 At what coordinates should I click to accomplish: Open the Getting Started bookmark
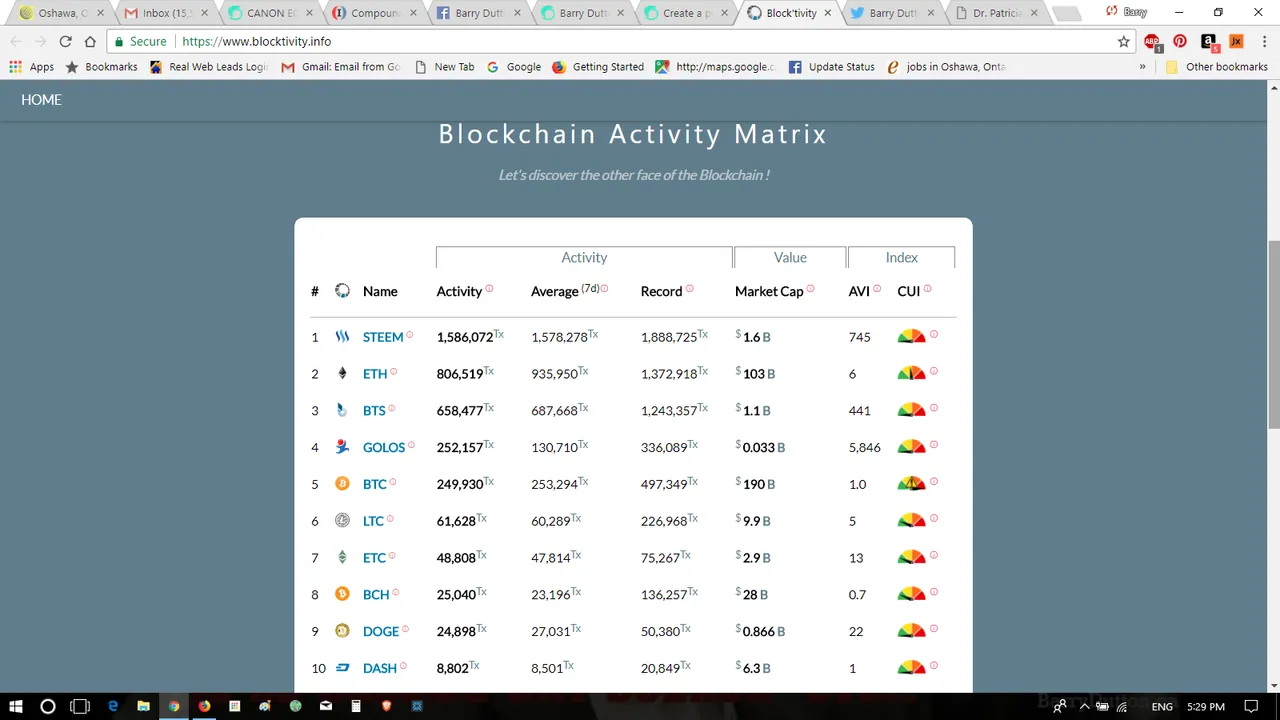[x=598, y=67]
